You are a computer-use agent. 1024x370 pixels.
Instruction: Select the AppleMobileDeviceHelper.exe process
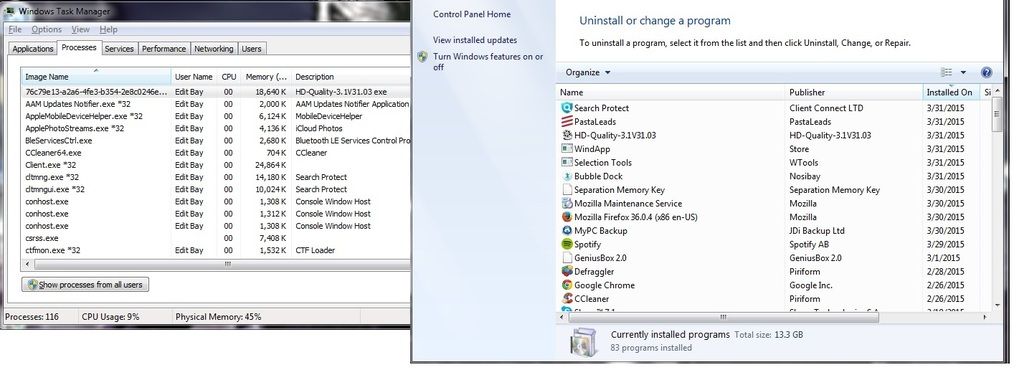click(x=217, y=116)
